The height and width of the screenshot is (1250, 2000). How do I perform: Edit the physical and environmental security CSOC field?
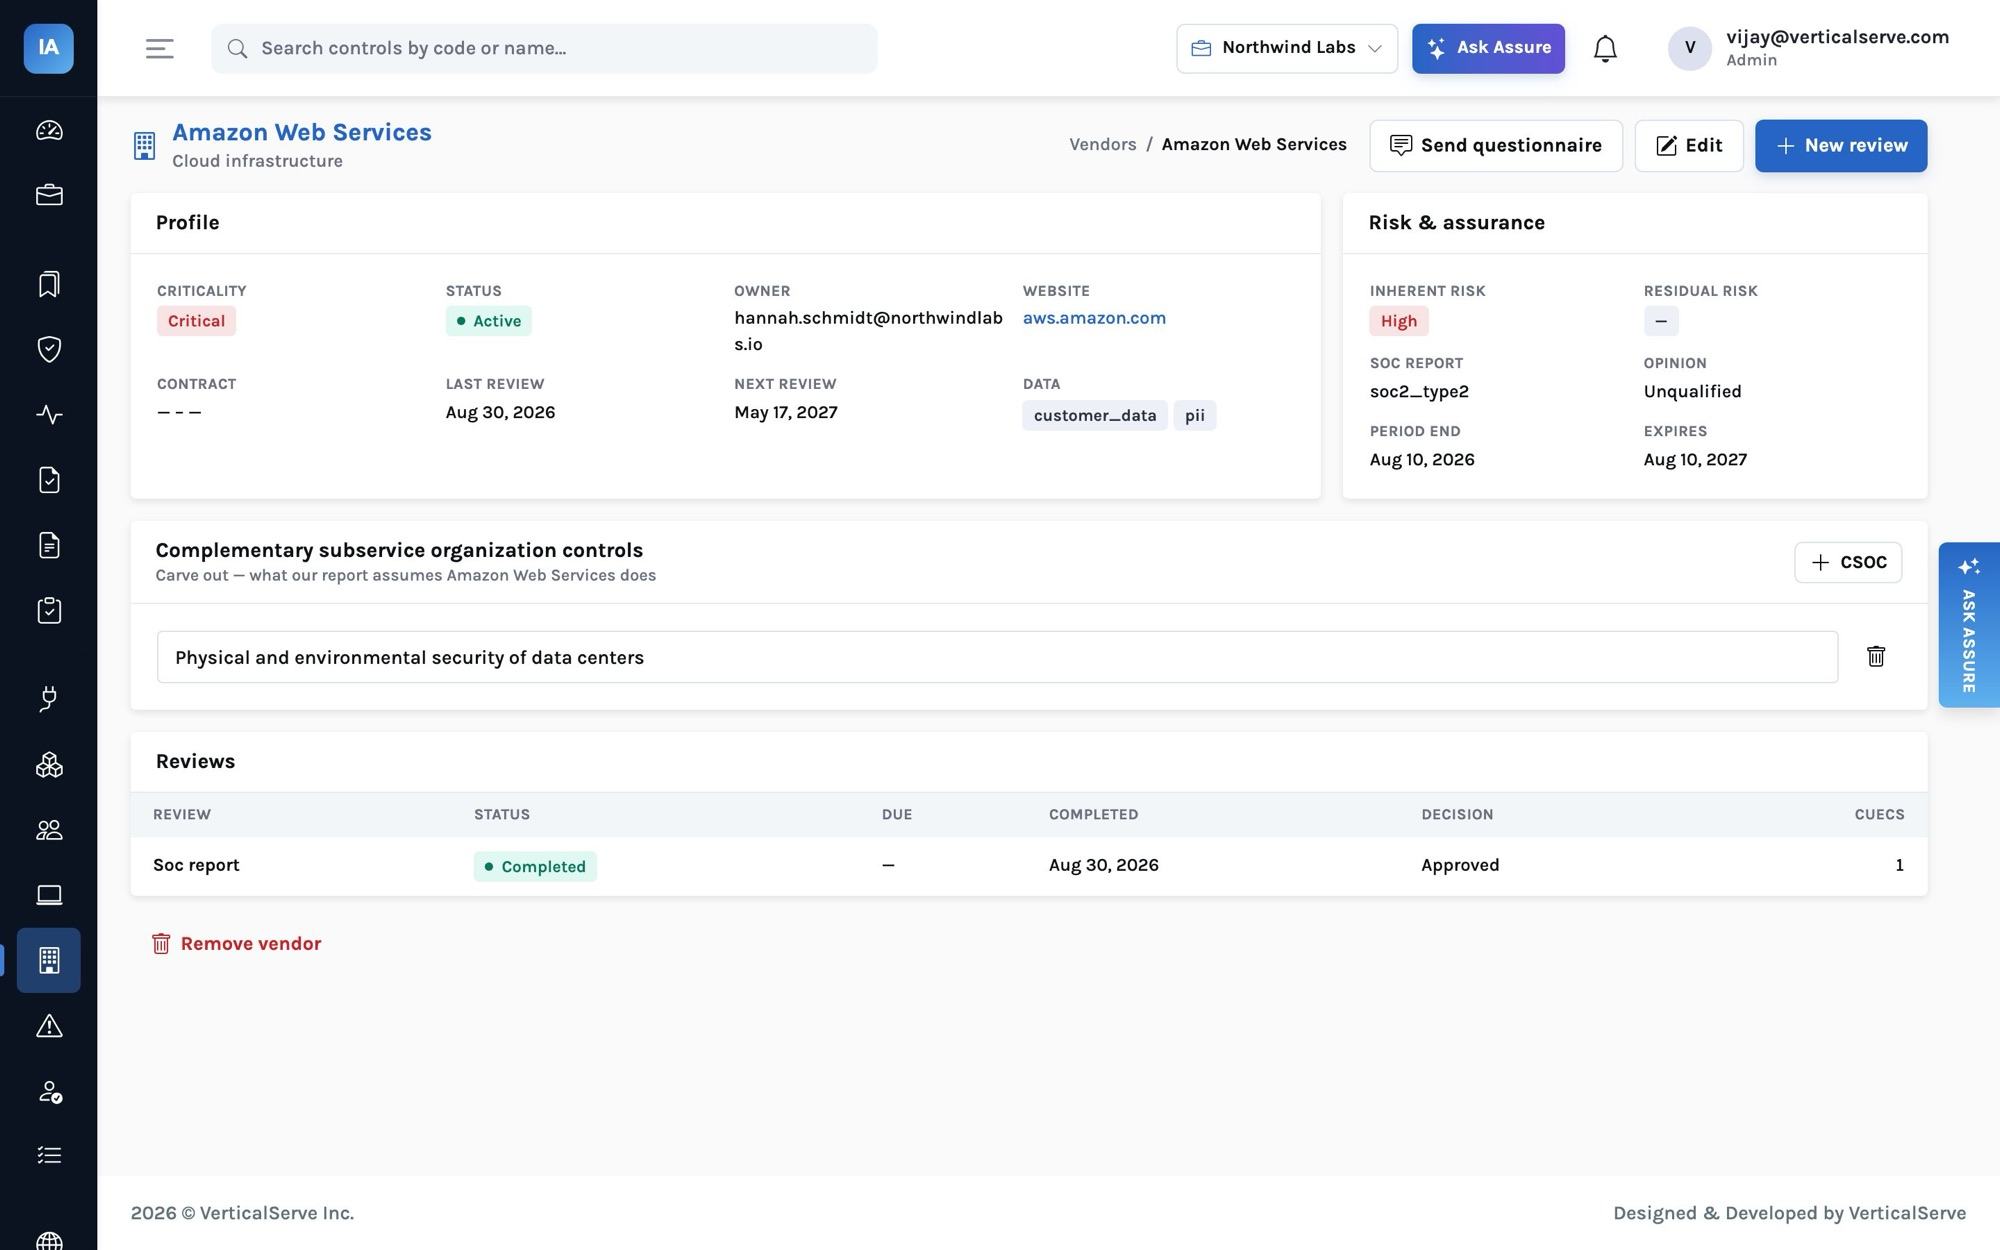pos(997,657)
